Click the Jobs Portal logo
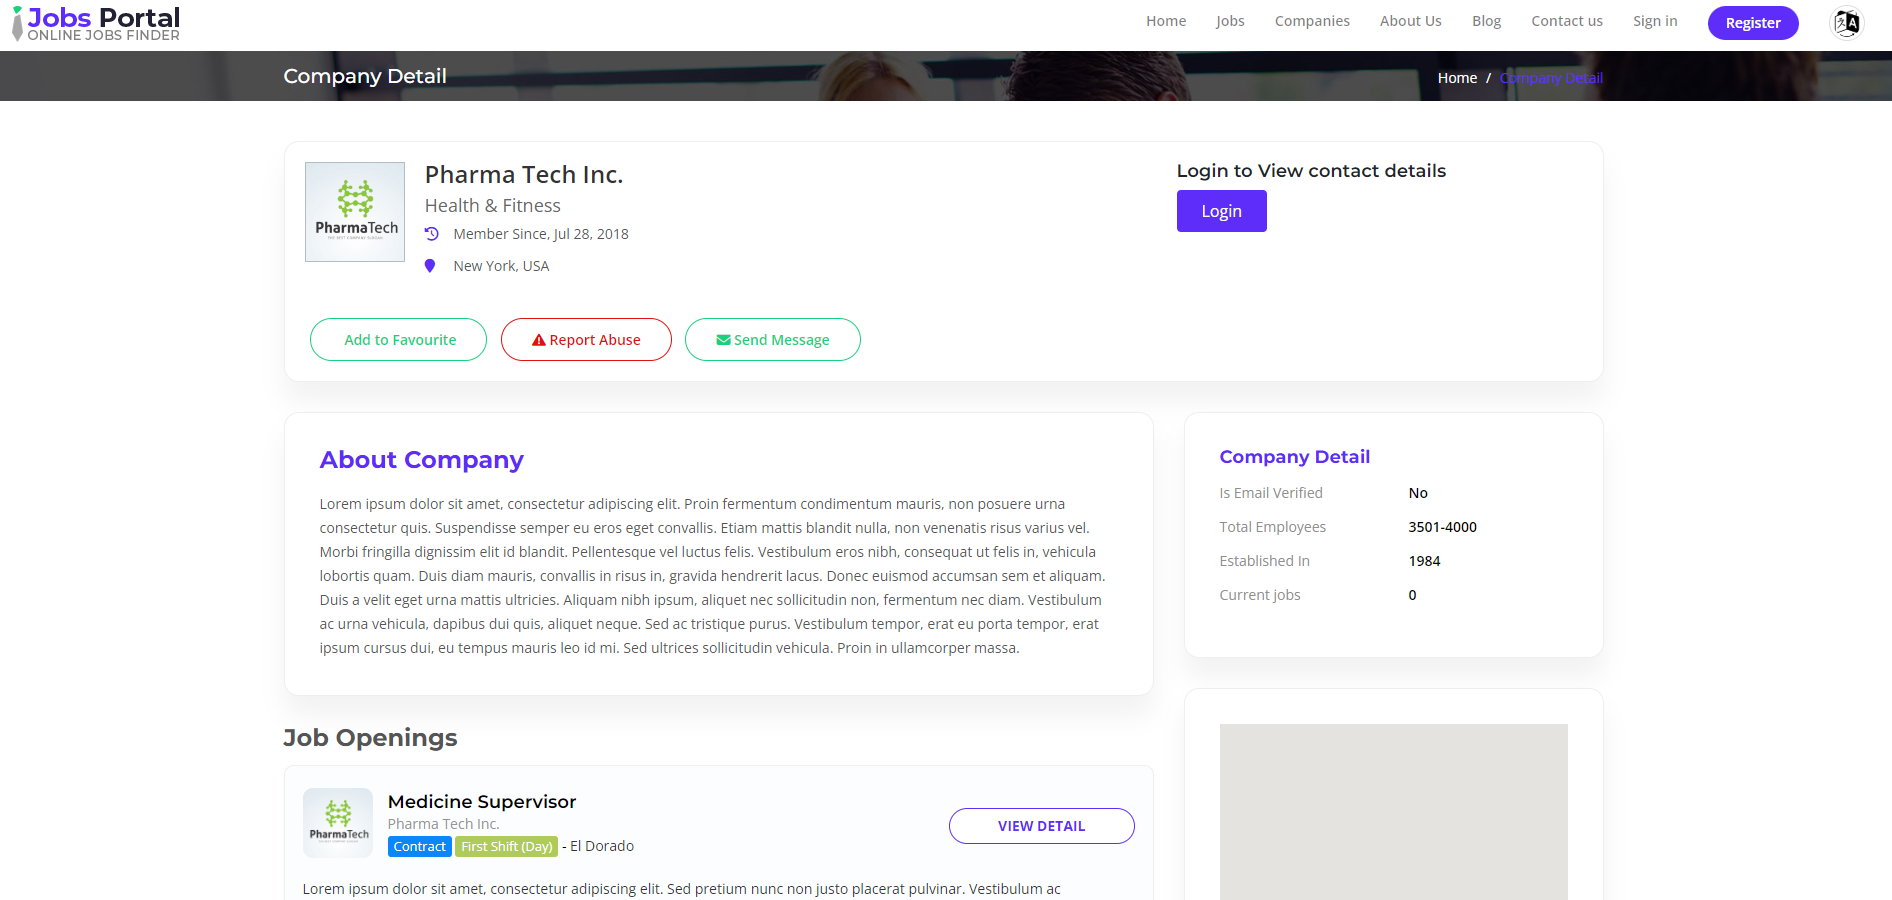Viewport: 1892px width, 900px height. [96, 24]
